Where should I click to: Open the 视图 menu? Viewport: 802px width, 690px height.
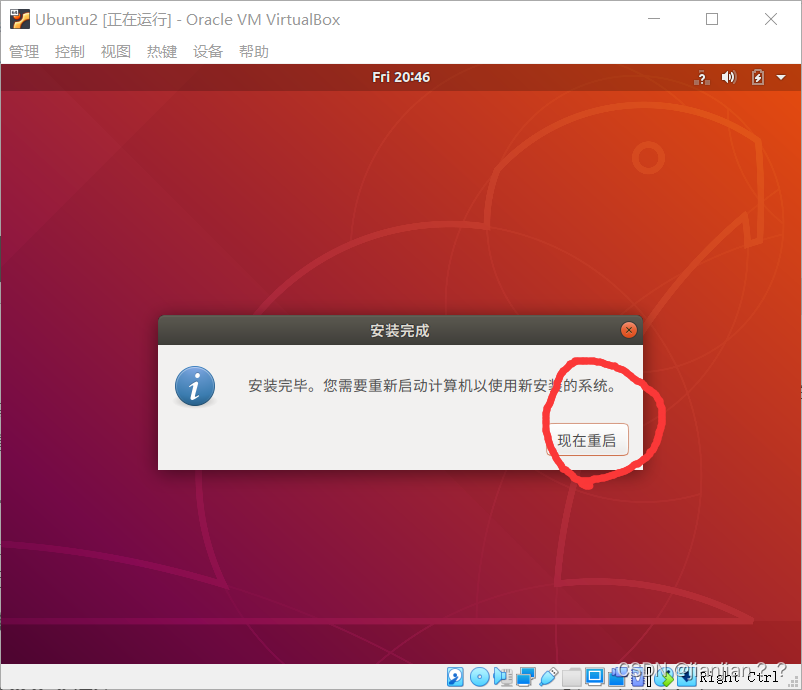pos(116,51)
